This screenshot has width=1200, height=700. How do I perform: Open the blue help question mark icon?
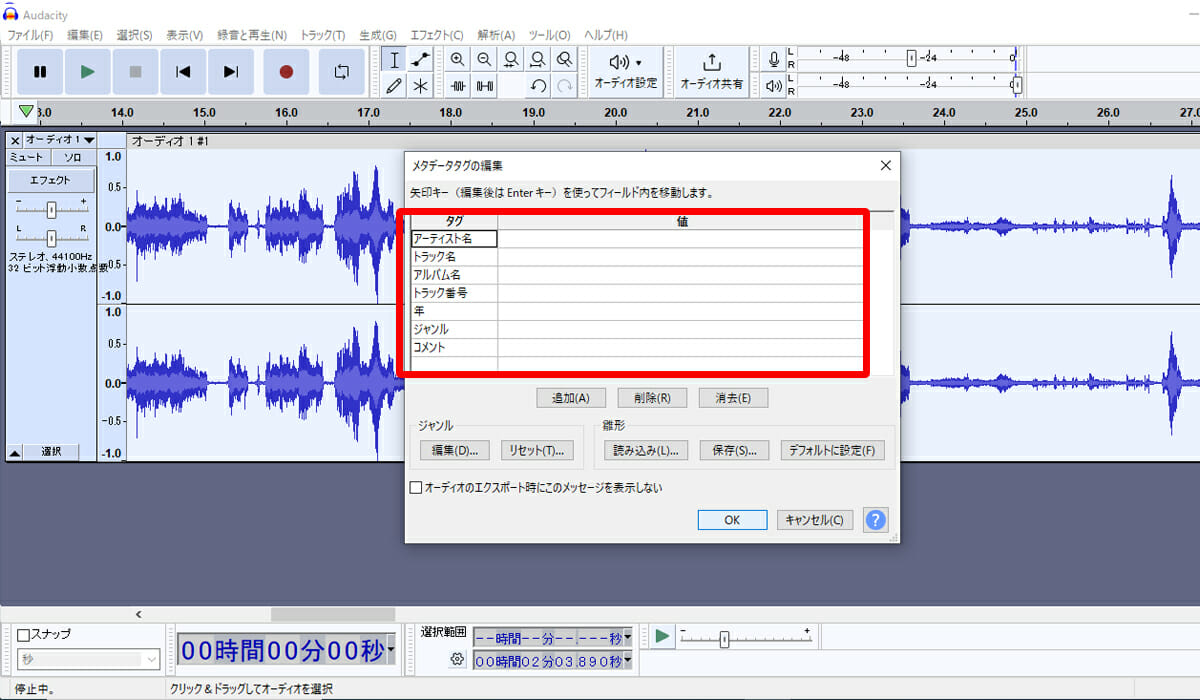point(875,520)
